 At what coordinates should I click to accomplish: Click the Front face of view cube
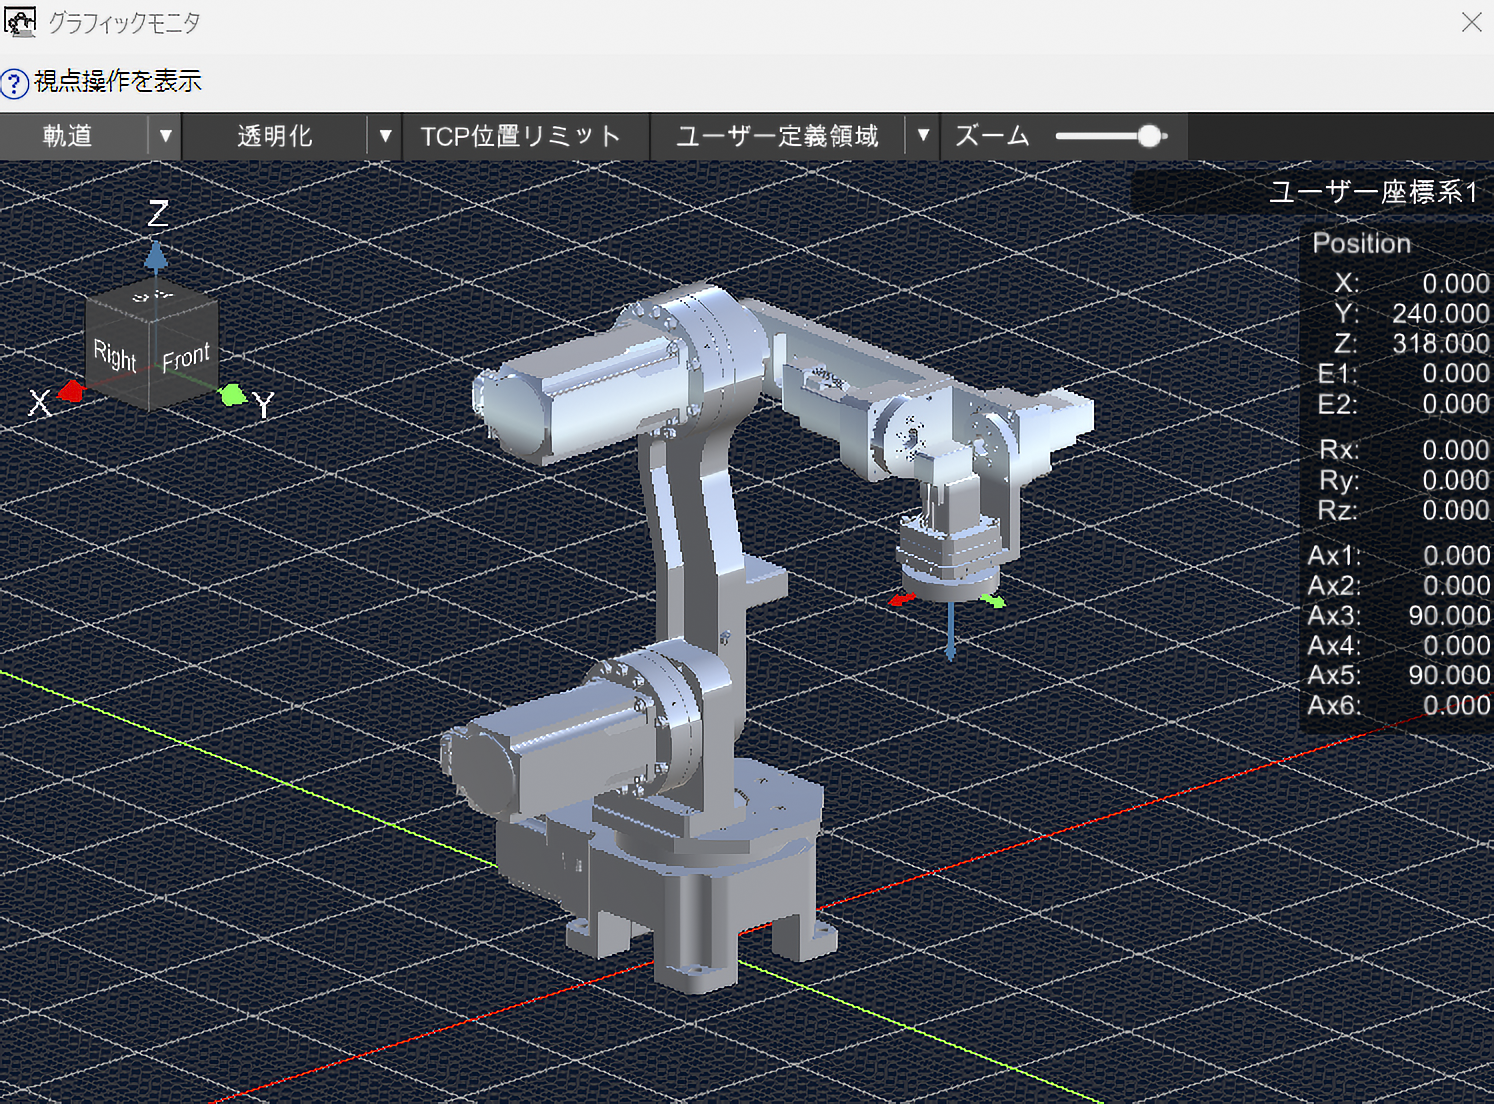tap(184, 357)
